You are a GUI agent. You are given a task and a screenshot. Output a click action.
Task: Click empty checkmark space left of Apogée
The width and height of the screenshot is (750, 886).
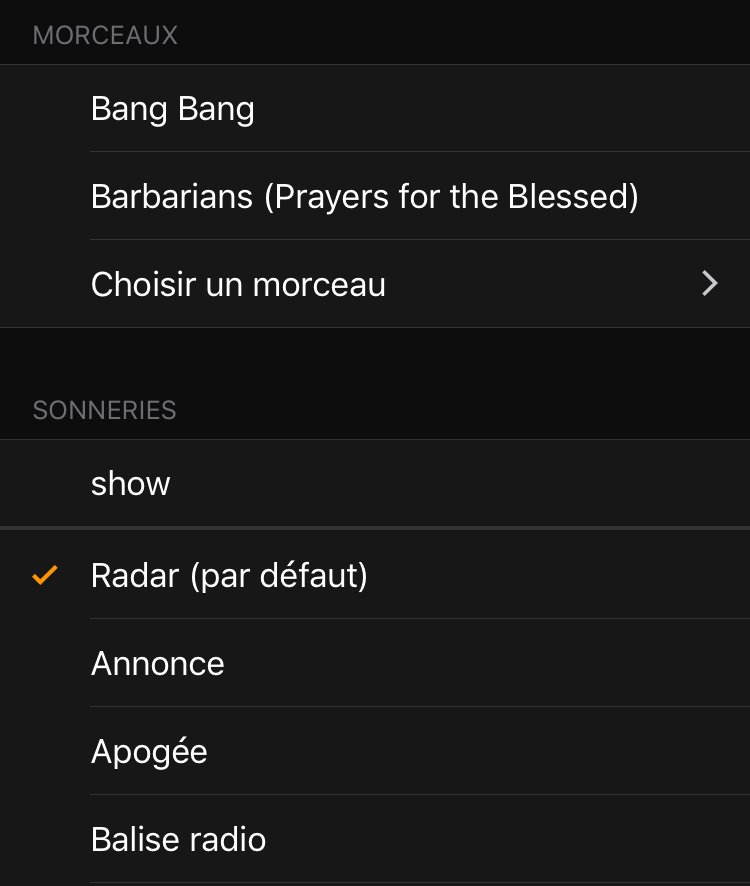coord(45,752)
